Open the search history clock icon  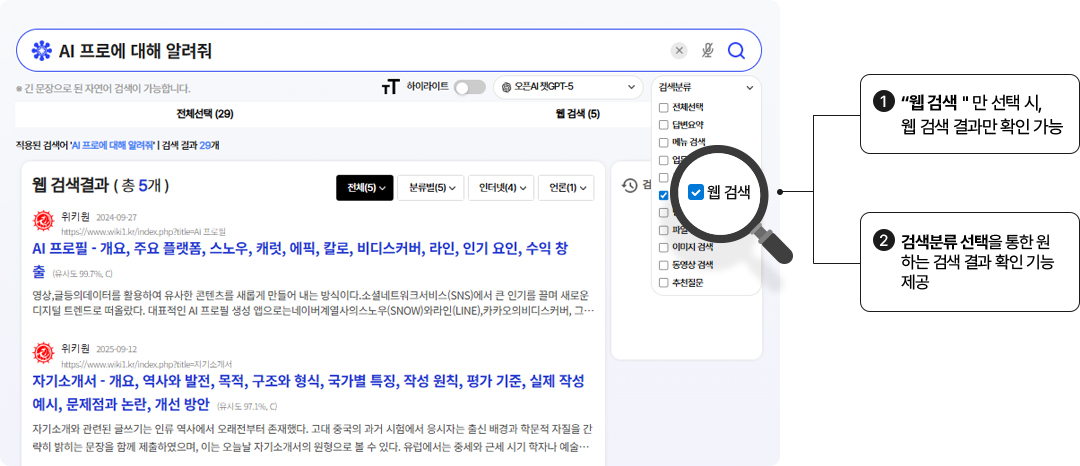[630, 185]
